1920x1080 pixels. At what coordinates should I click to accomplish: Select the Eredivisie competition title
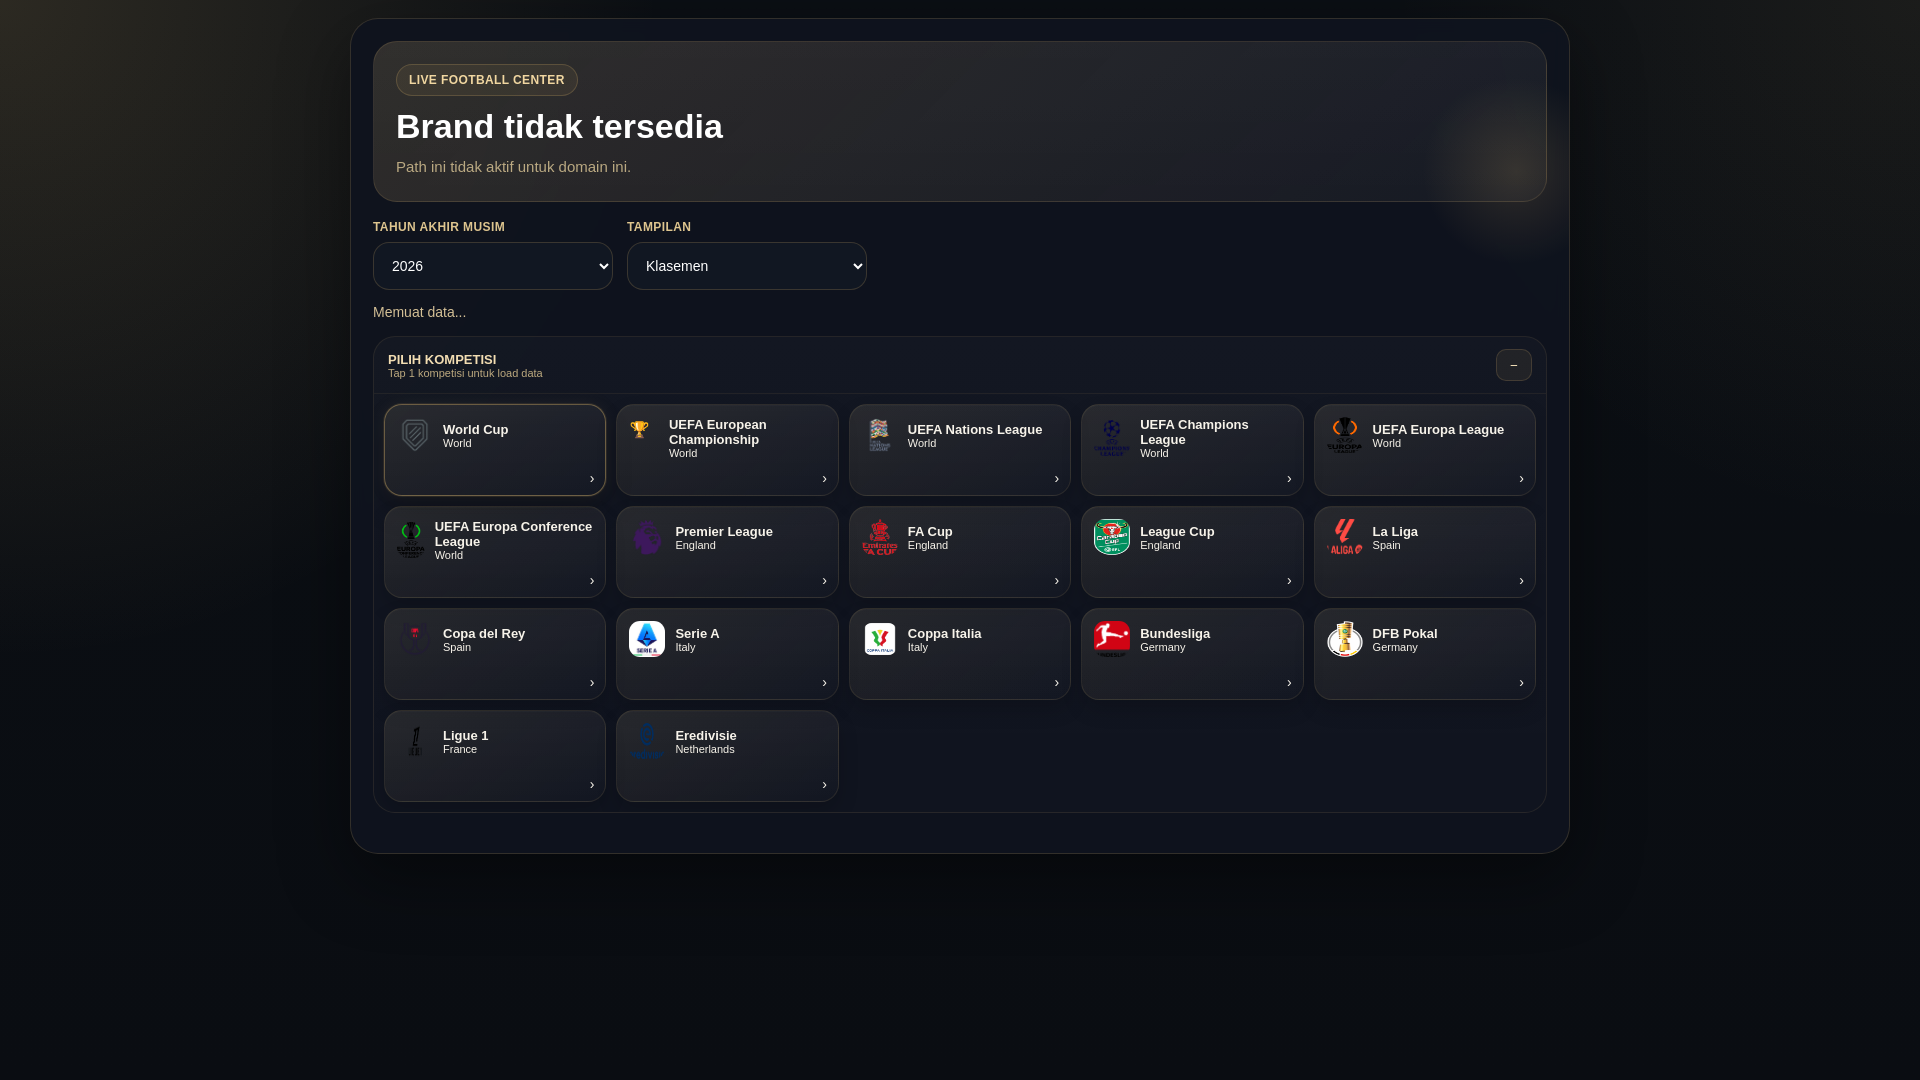(706, 735)
